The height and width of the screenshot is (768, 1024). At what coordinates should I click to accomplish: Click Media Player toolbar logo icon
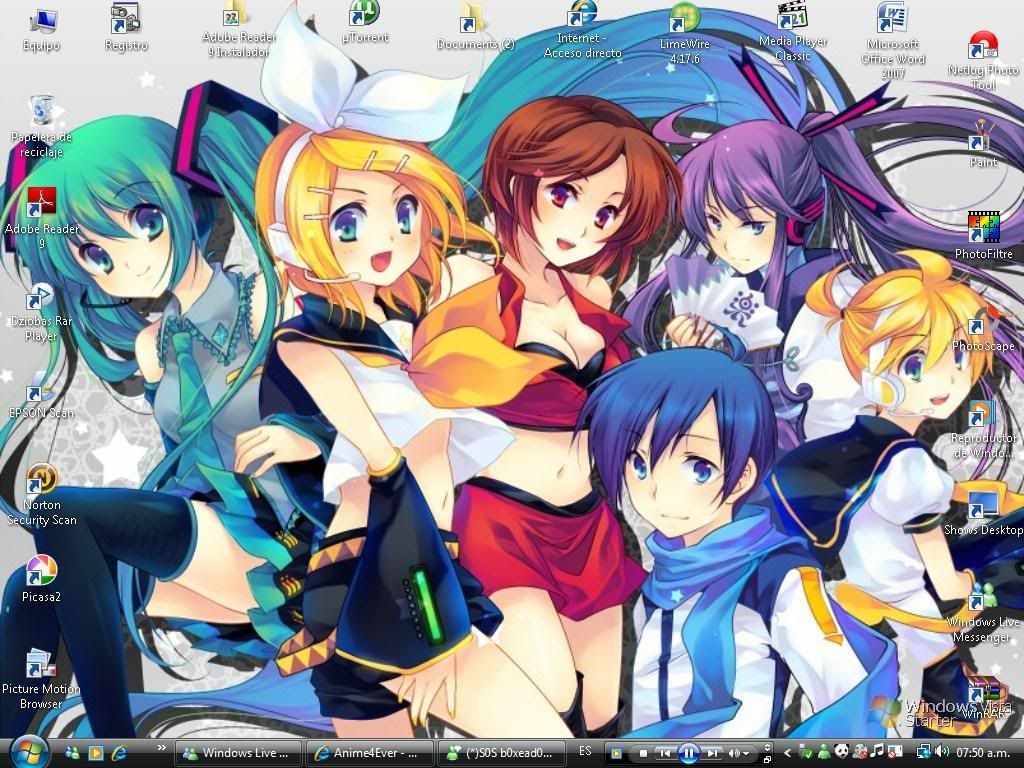[x=616, y=753]
